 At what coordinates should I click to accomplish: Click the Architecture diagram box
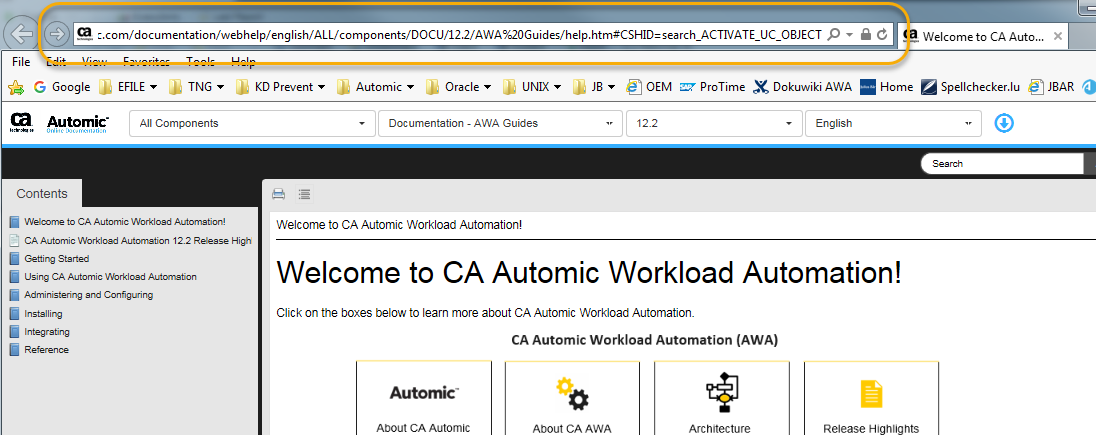(721, 398)
